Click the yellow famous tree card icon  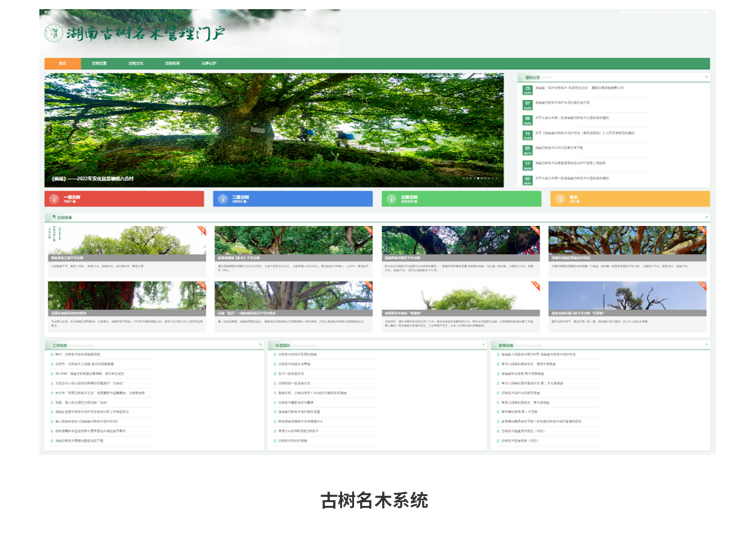click(x=559, y=199)
